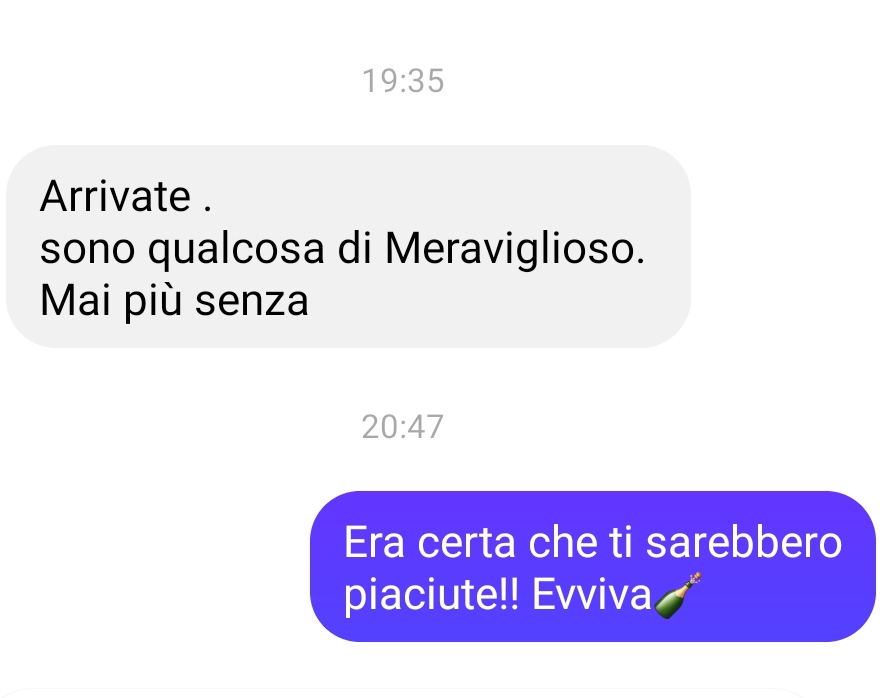Open the grey received message bubble
The image size is (886, 698).
pyautogui.click(x=348, y=246)
